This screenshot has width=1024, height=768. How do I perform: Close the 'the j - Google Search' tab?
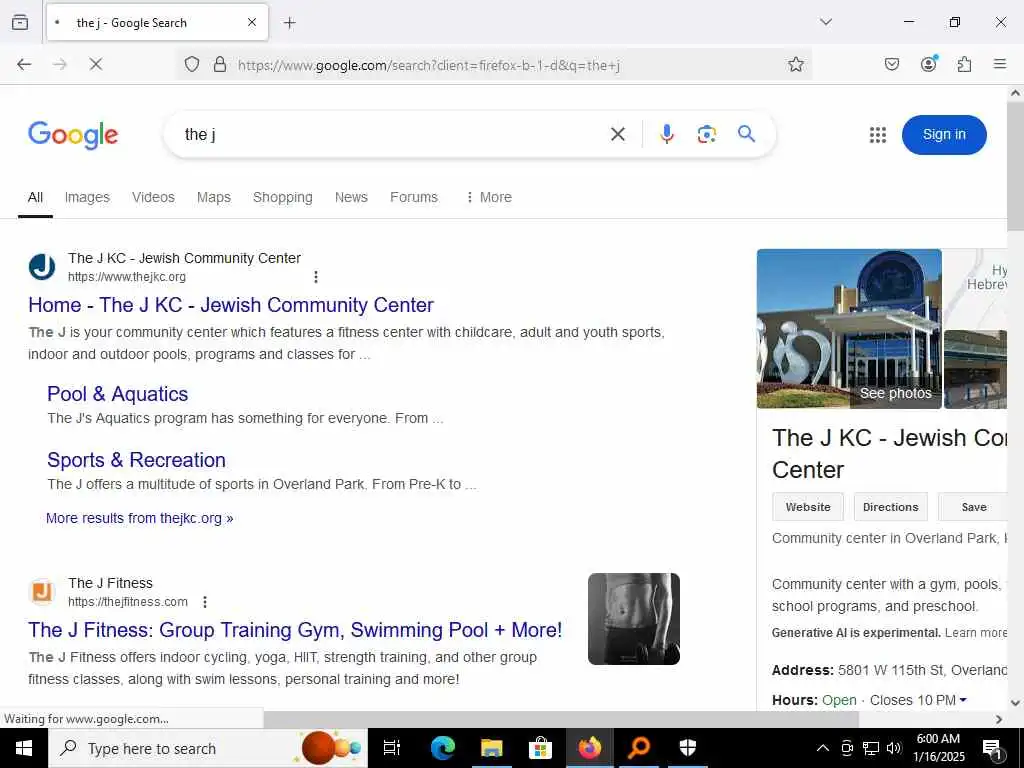(x=251, y=23)
